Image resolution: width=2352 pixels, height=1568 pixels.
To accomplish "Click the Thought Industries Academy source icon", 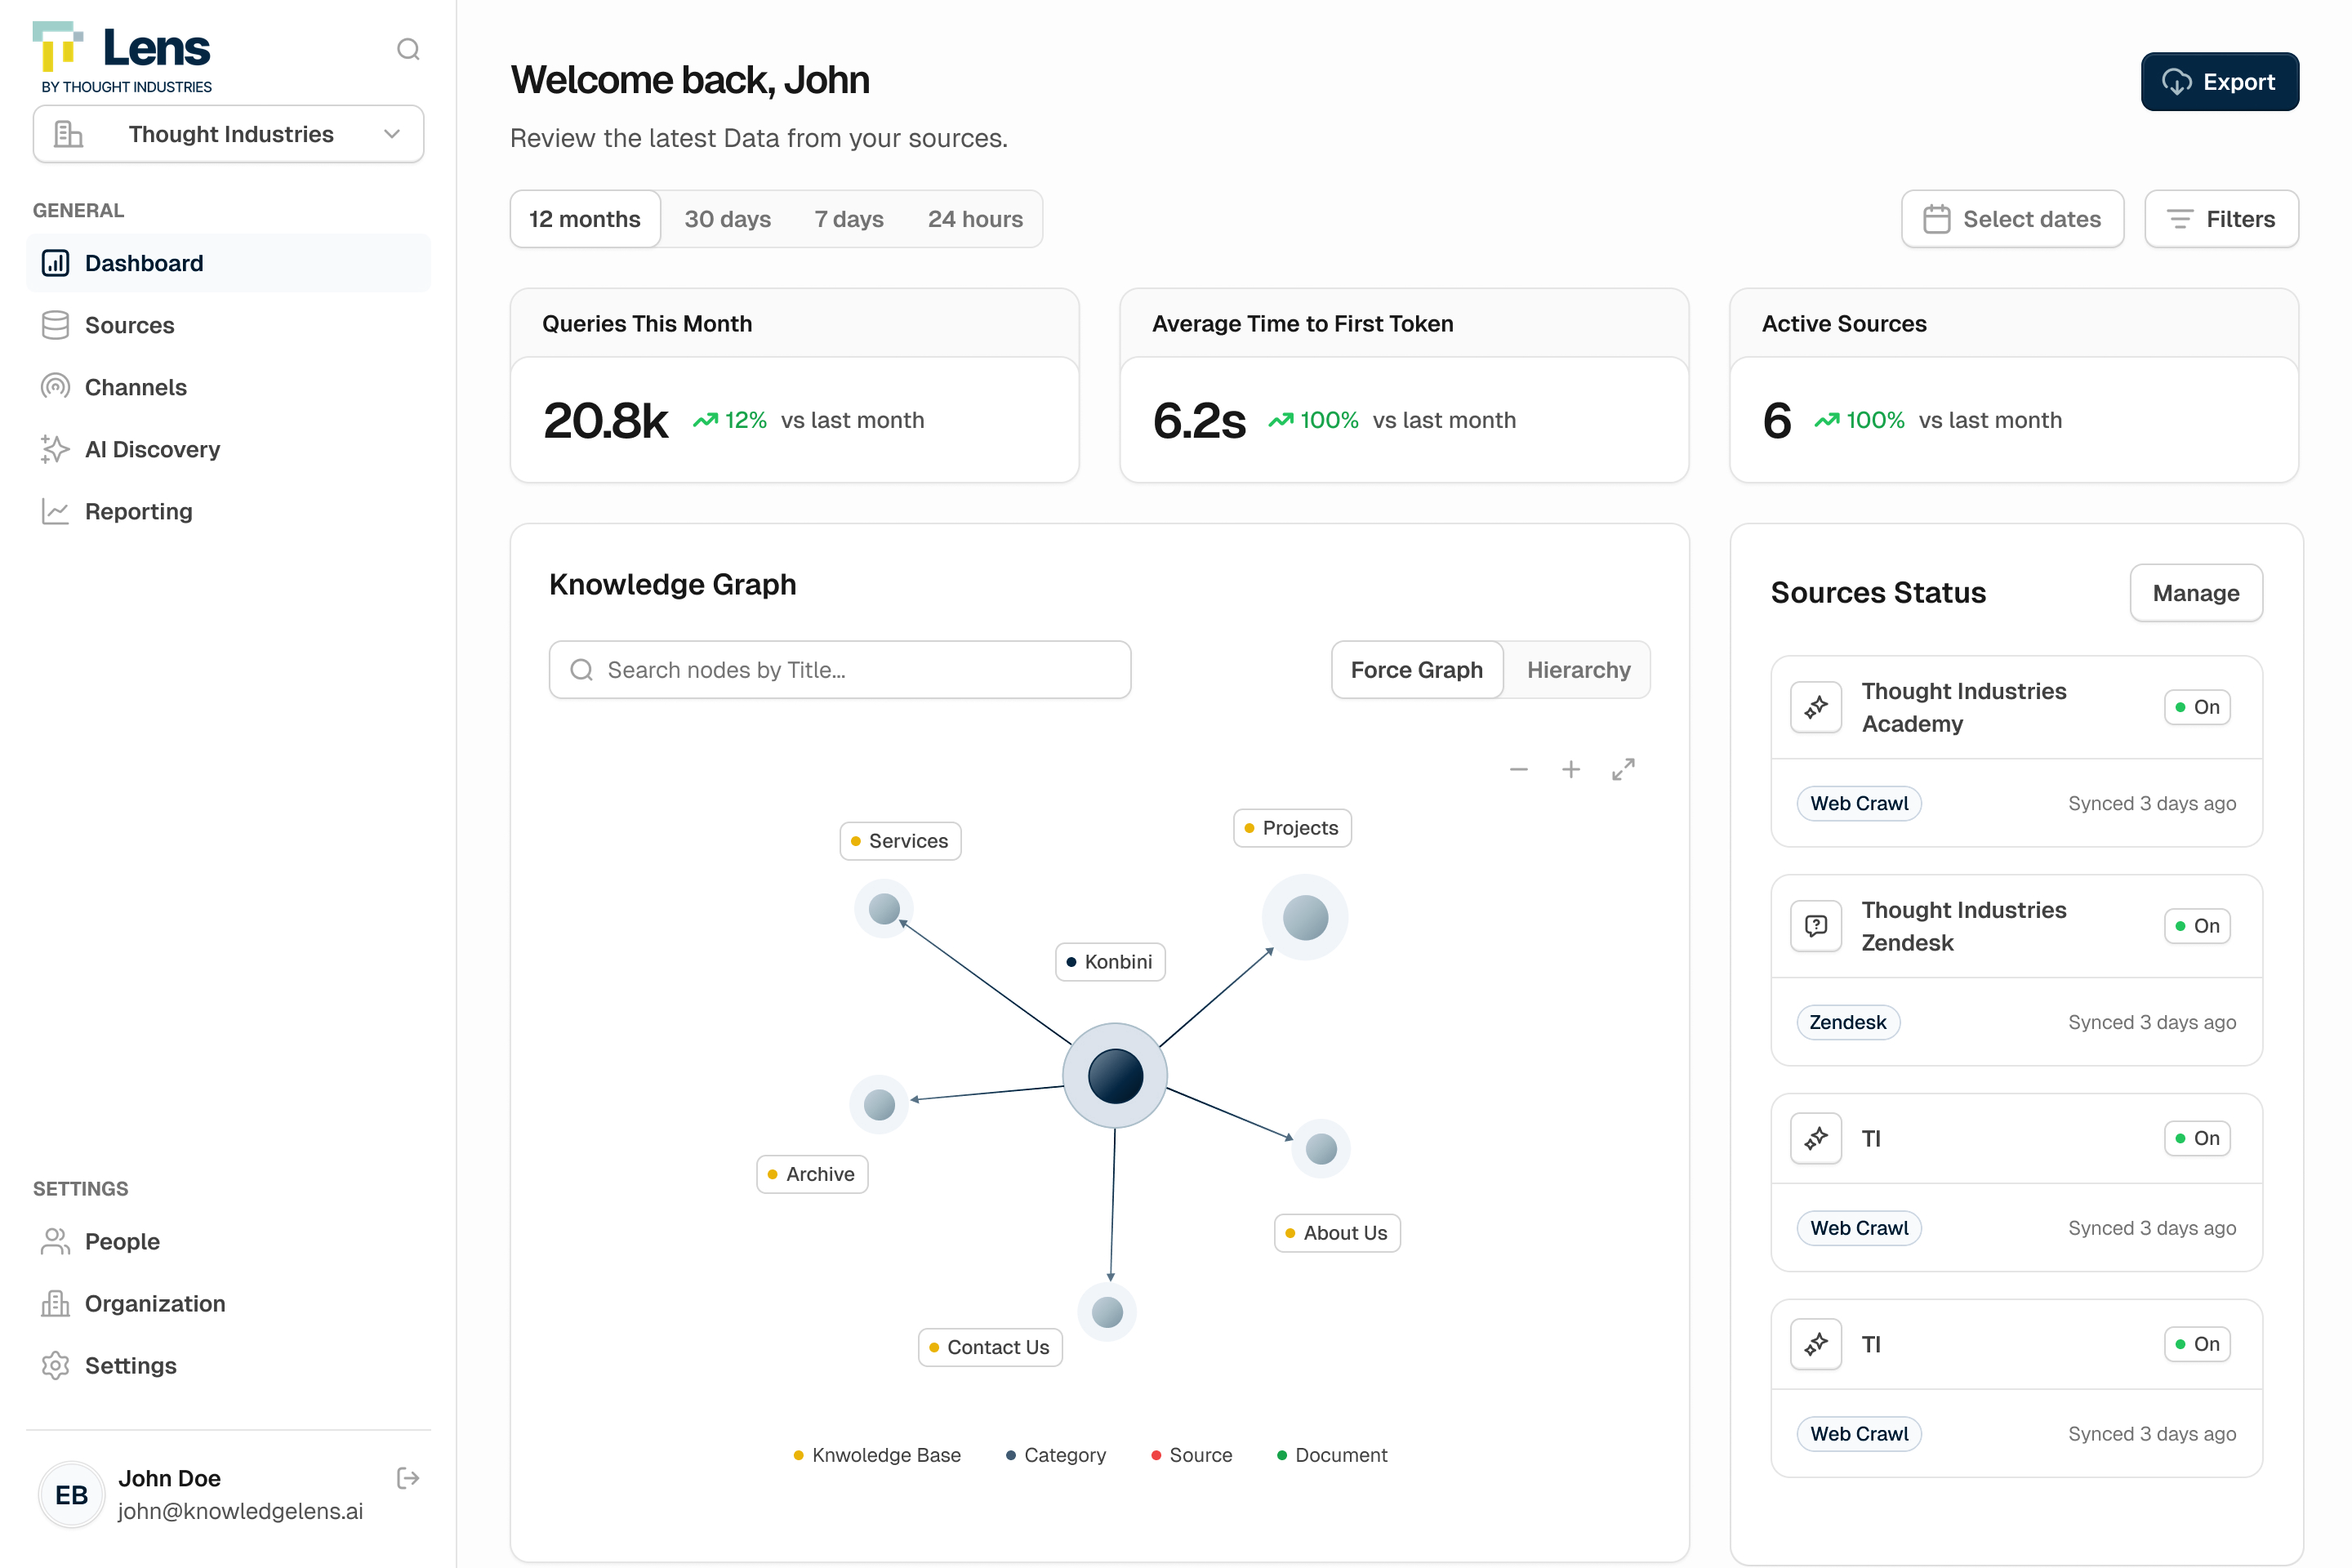I will click(1816, 707).
